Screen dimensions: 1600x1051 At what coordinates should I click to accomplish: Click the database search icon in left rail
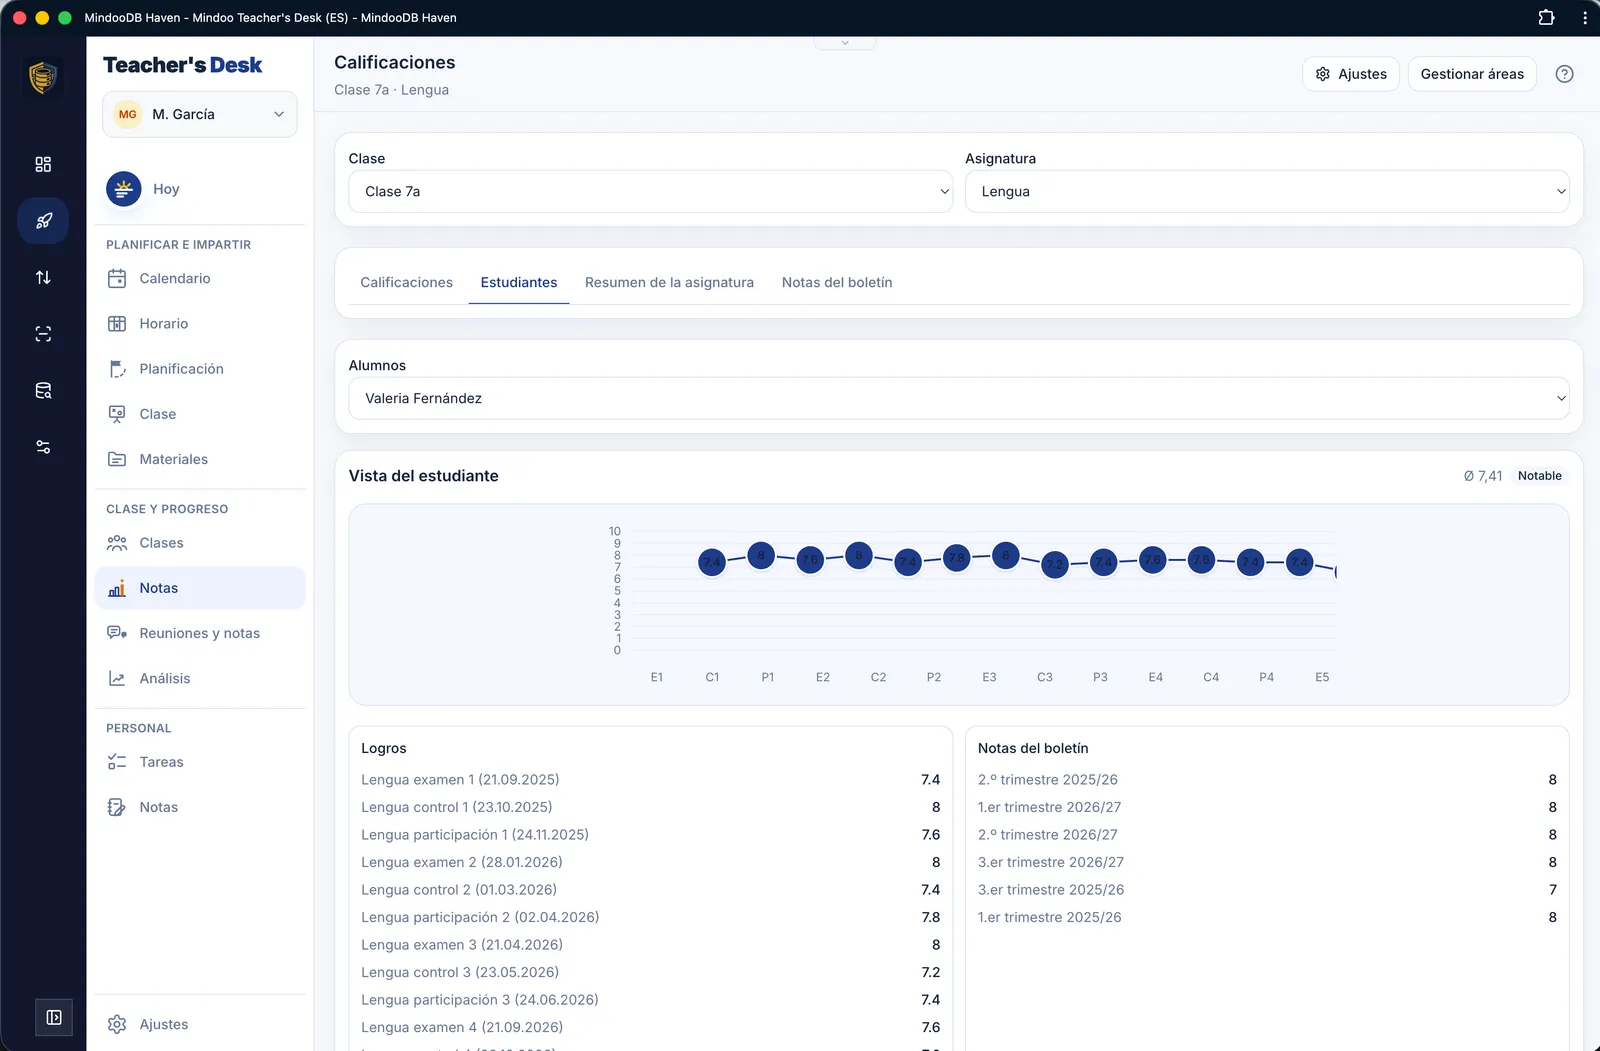click(x=43, y=390)
